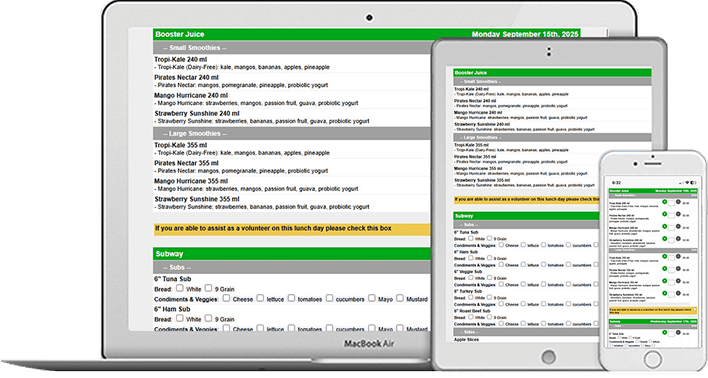
Task: Click '6" Roast Beef Sub' on the tablet
Action: (472, 311)
